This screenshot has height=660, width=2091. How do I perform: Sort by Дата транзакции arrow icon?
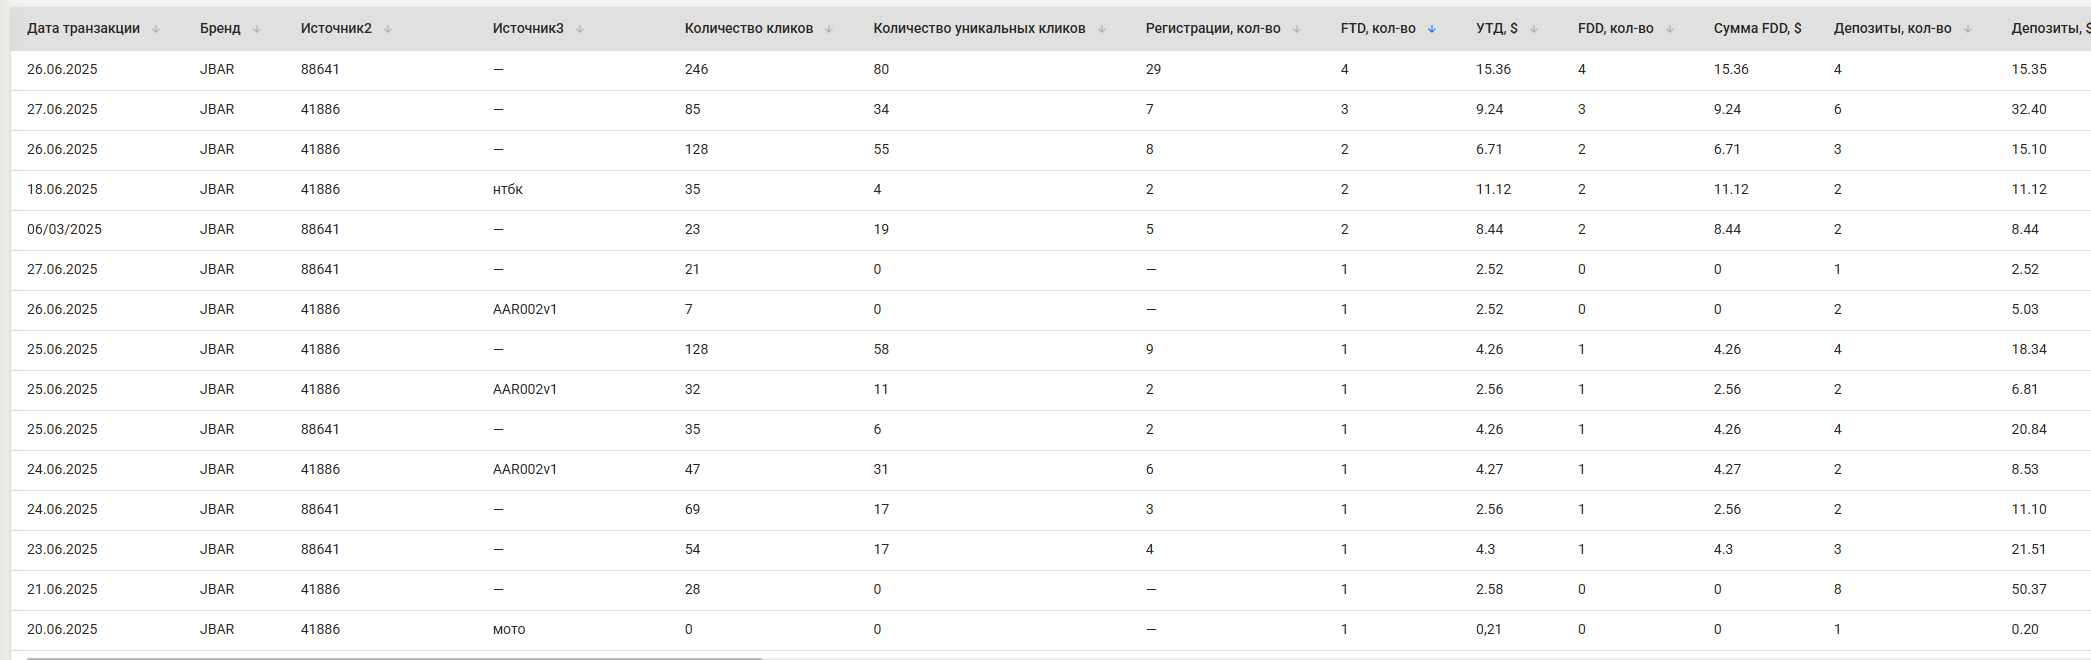156,29
